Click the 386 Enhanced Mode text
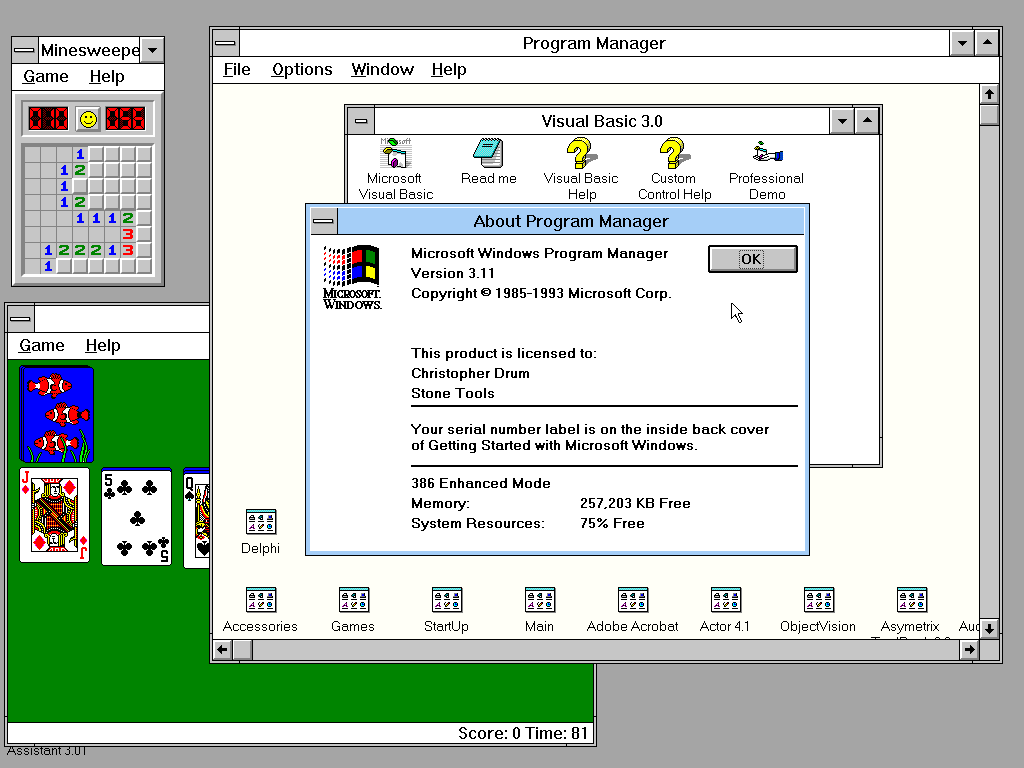The width and height of the screenshot is (1024, 768). point(481,483)
